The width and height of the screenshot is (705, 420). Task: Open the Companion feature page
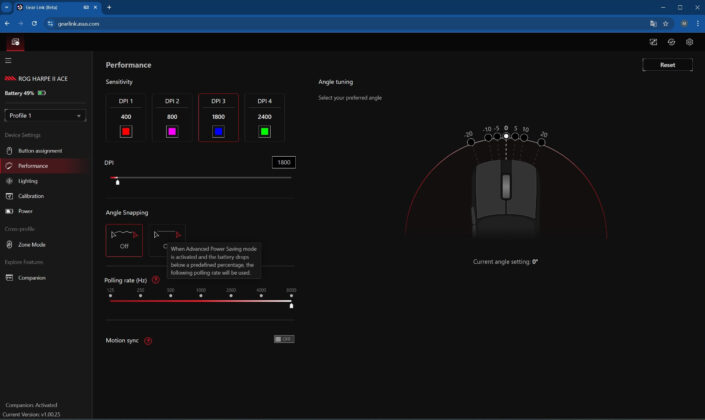tap(31, 278)
